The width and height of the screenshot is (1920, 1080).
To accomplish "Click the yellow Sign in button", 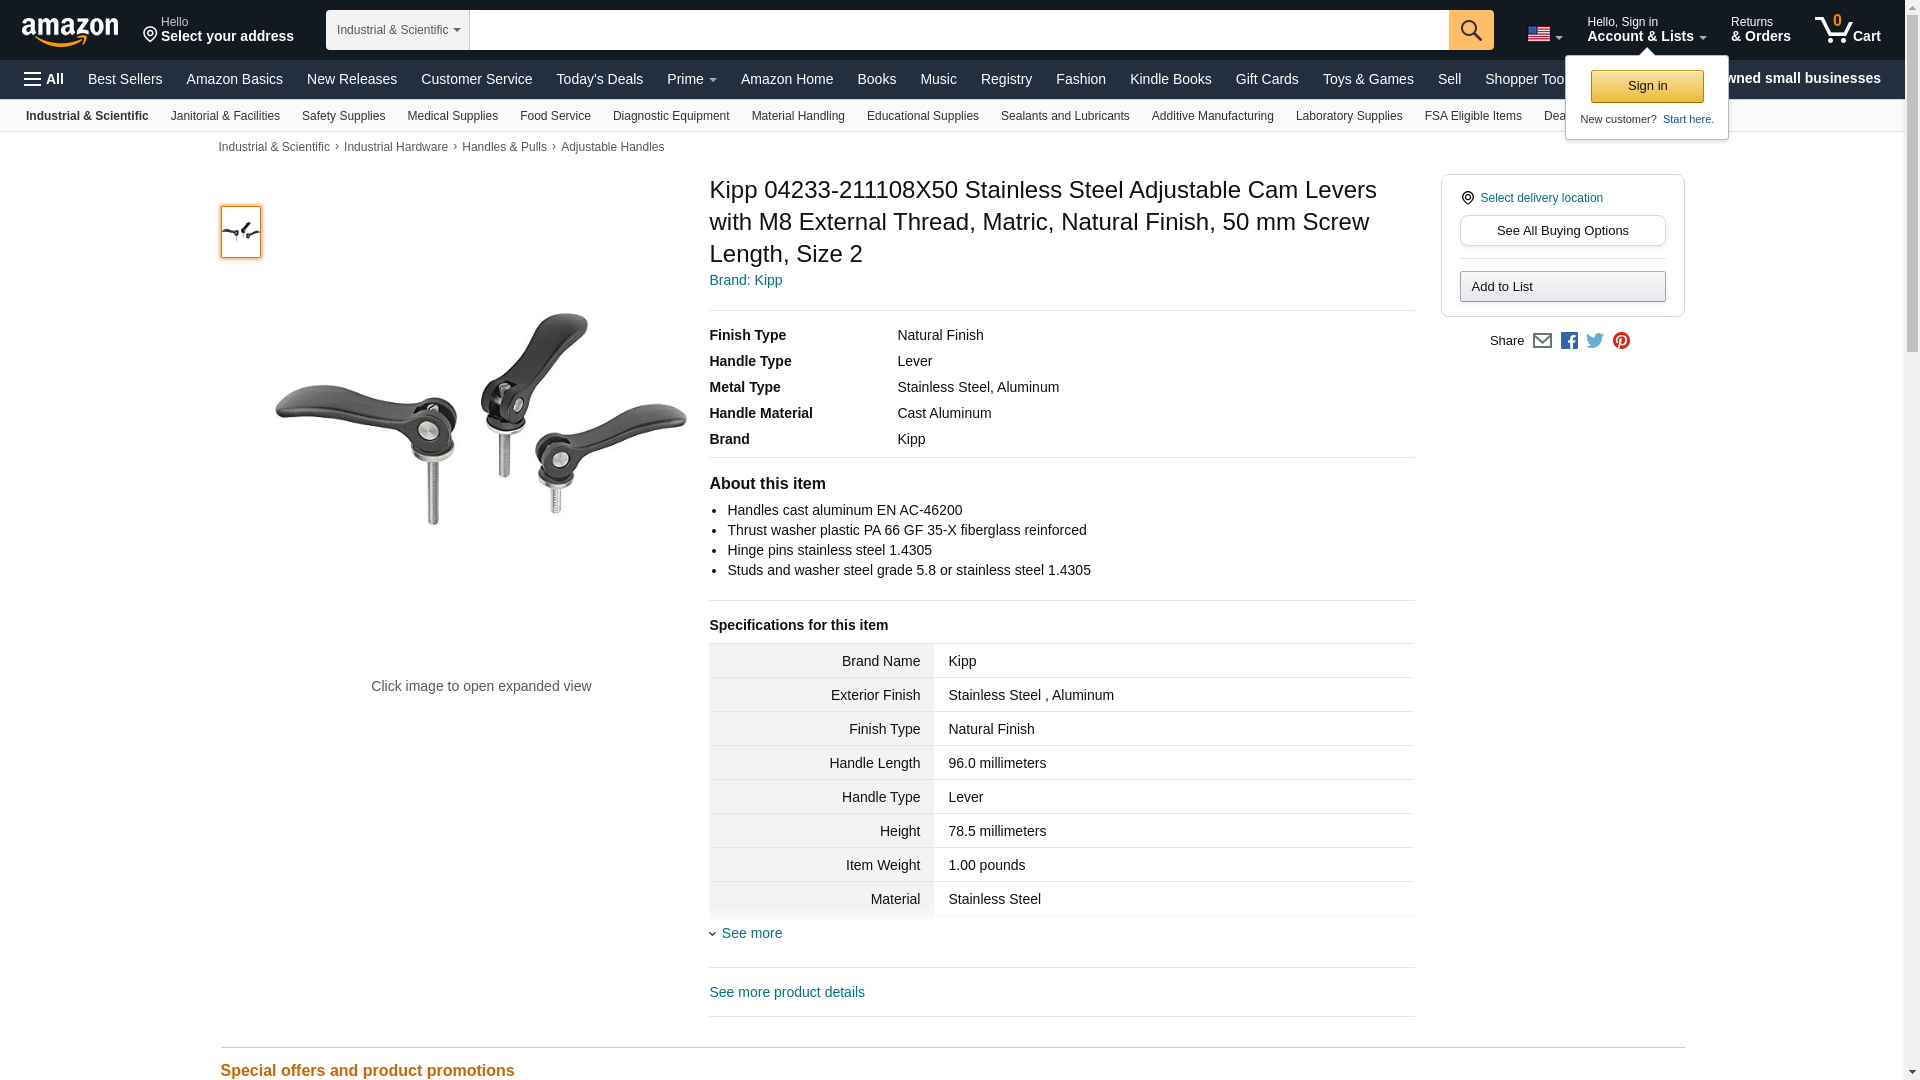I will (x=1647, y=86).
